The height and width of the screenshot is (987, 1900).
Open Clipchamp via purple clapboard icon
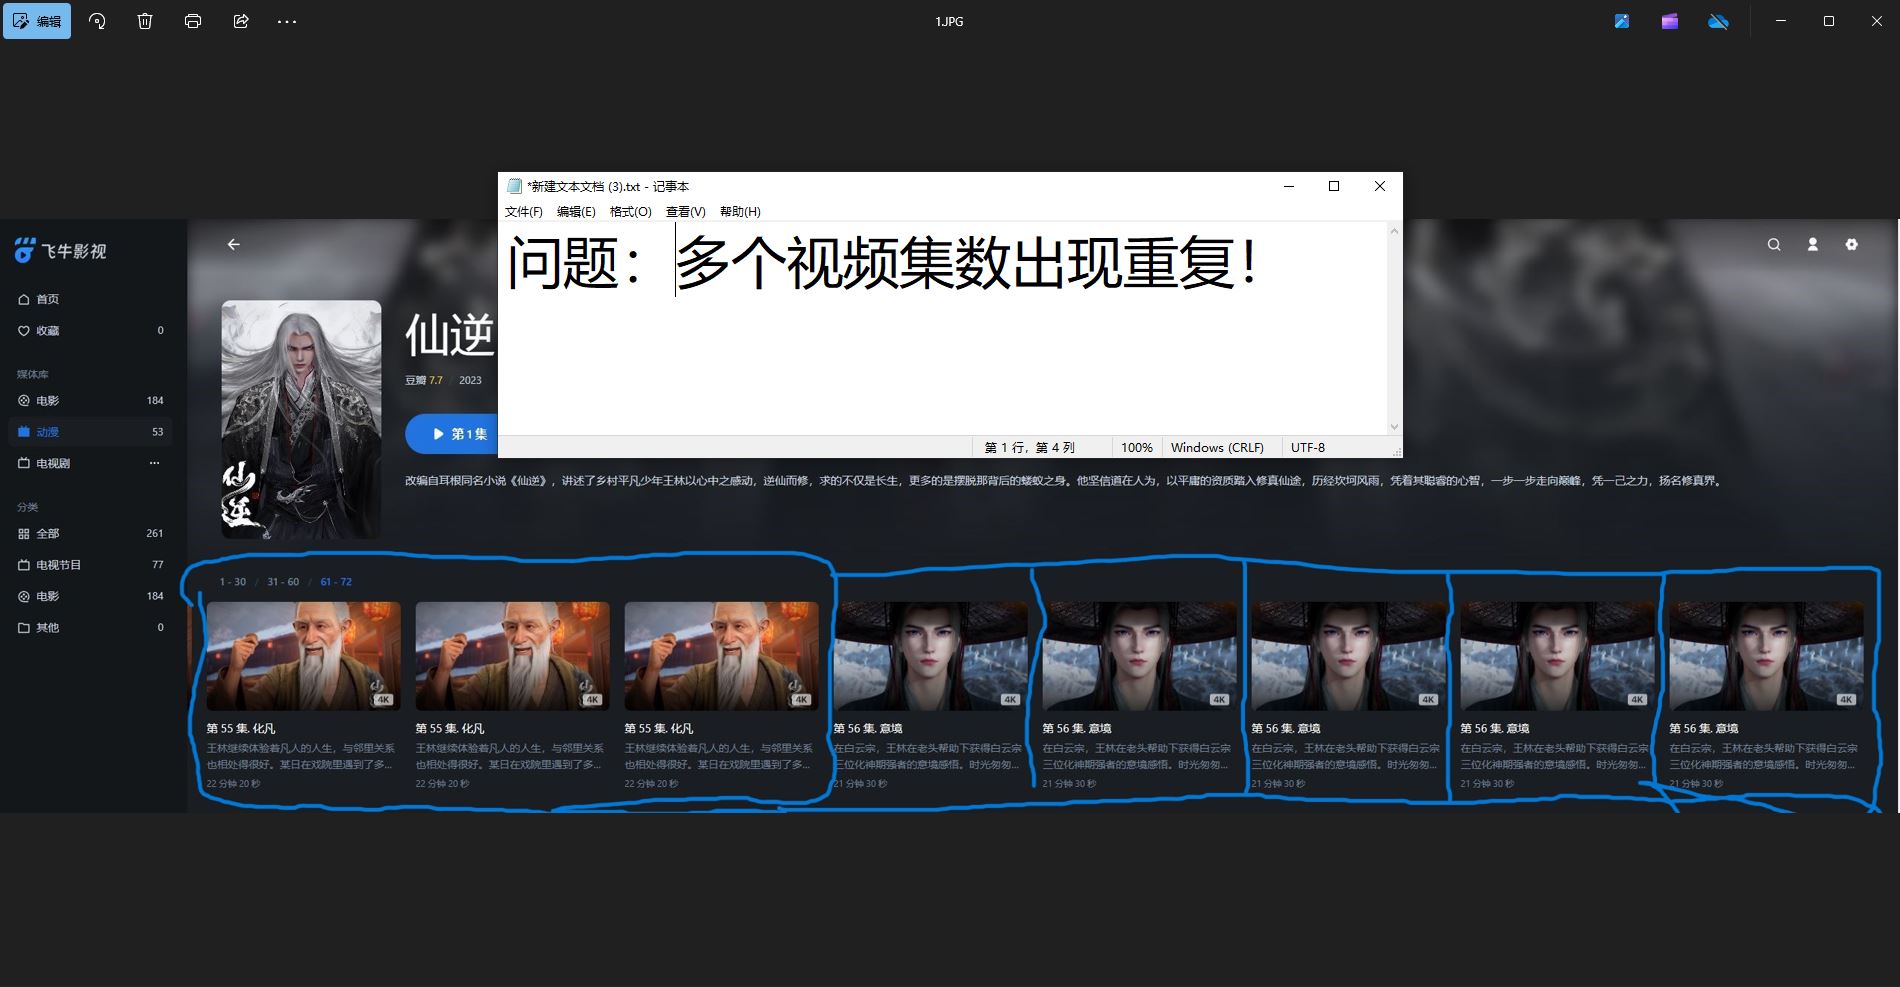click(x=1670, y=21)
